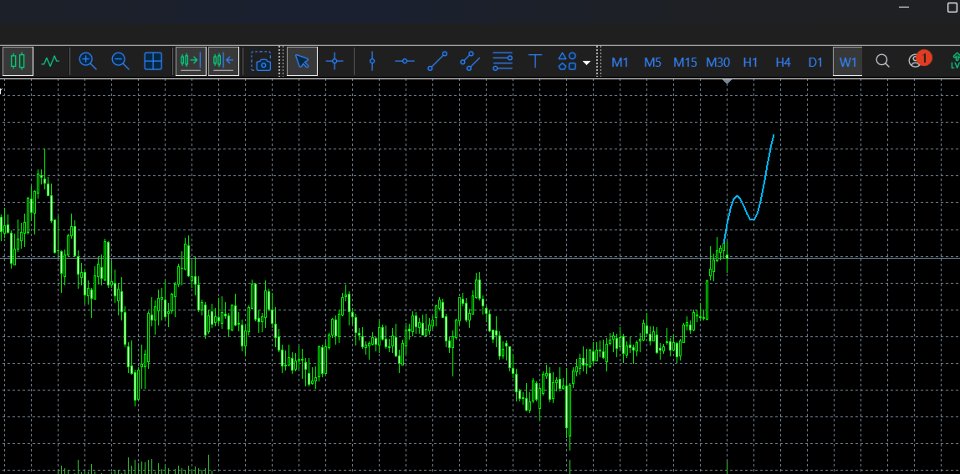Open the shapes objects tool
The image size is (960, 474).
click(568, 61)
